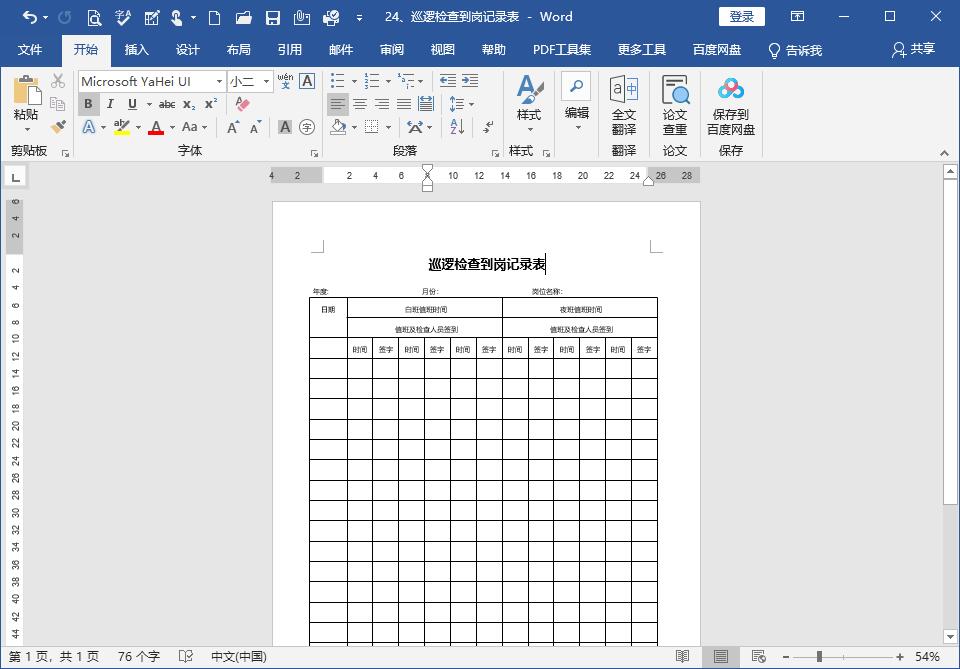Create a new blank document icon
Viewport: 960px width, 669px height.
(x=214, y=18)
